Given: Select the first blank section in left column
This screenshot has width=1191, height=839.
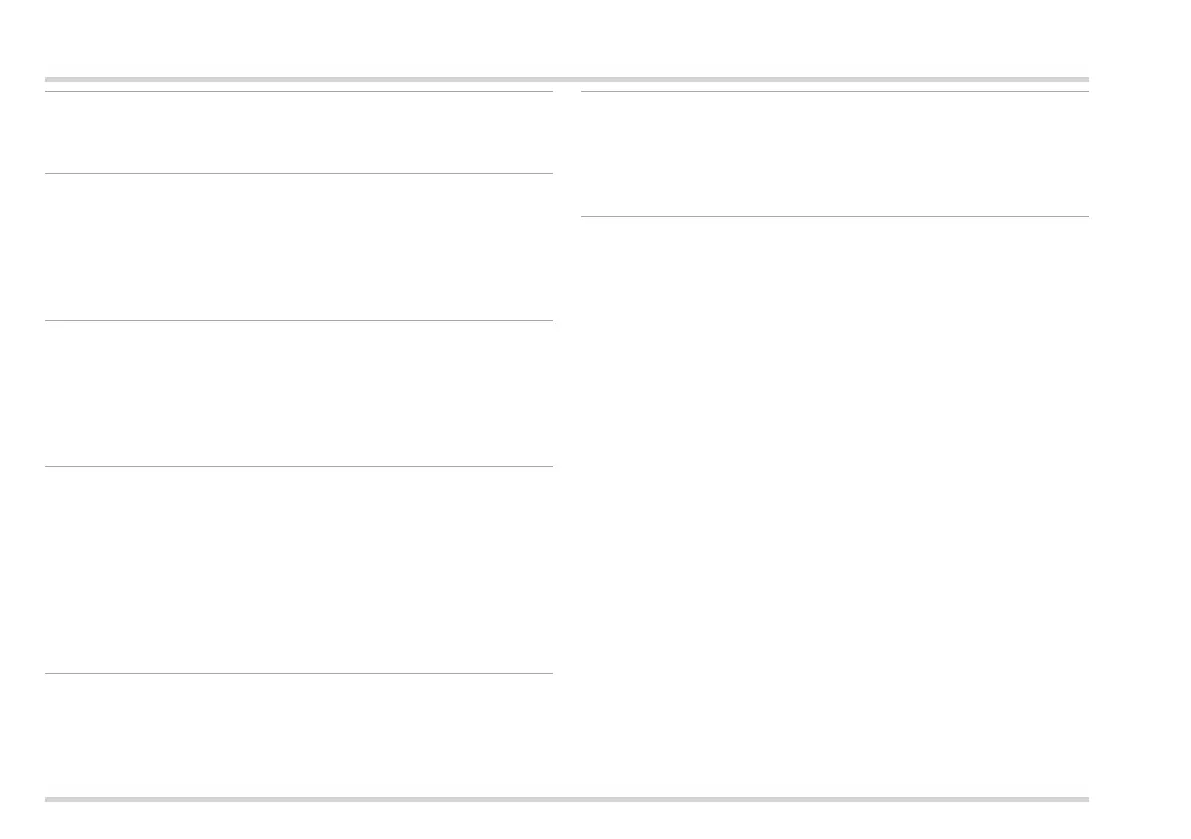Looking at the screenshot, I should click(298, 133).
